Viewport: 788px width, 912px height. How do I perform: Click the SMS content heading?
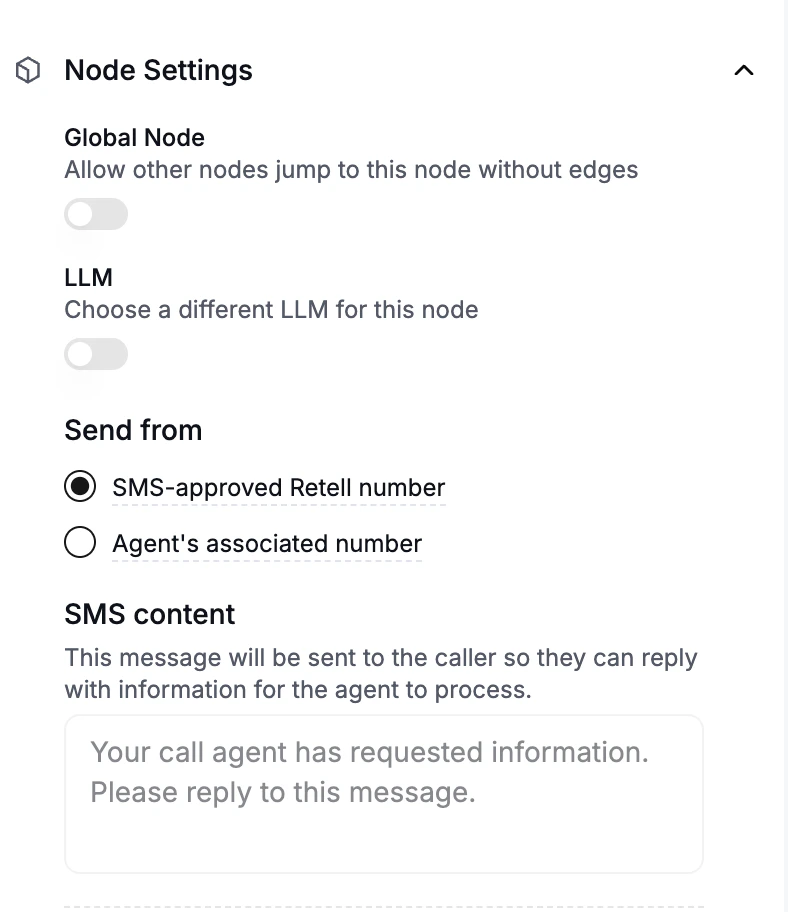click(149, 615)
